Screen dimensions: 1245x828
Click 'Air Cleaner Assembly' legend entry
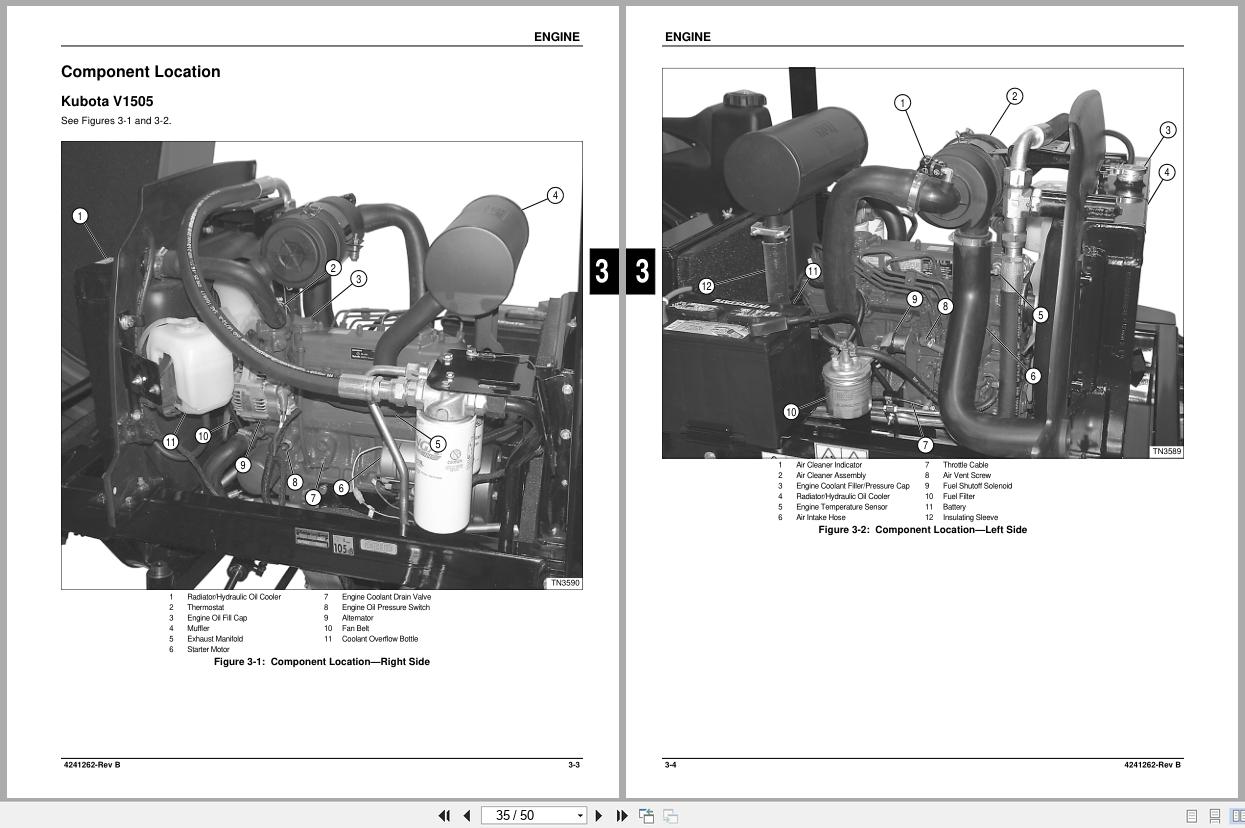pos(831,476)
